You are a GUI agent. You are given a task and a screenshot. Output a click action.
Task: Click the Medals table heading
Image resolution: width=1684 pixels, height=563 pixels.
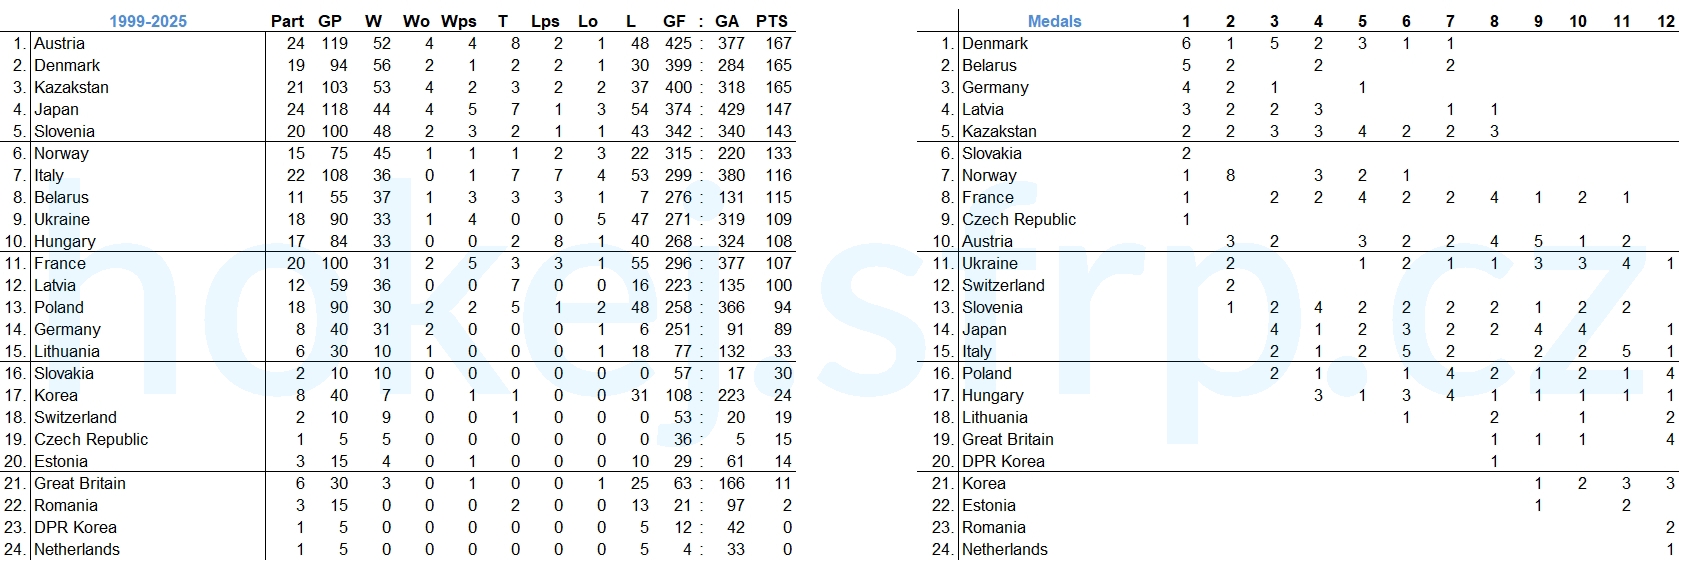click(1054, 21)
